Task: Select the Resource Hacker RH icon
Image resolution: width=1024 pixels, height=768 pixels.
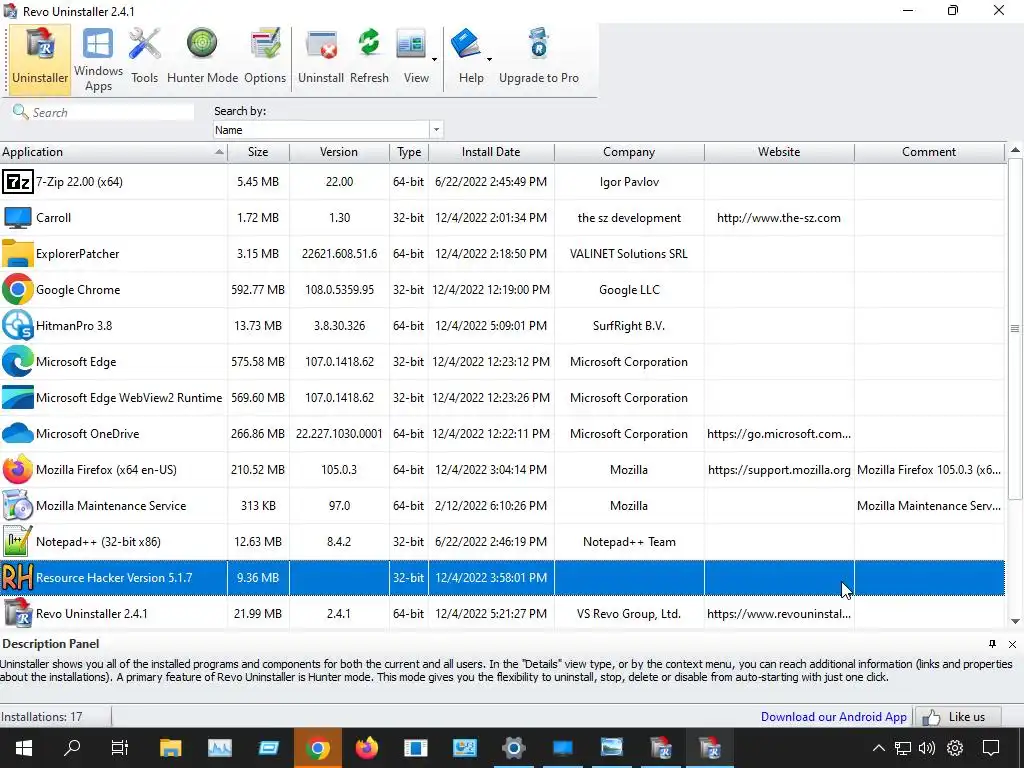Action: (18, 577)
